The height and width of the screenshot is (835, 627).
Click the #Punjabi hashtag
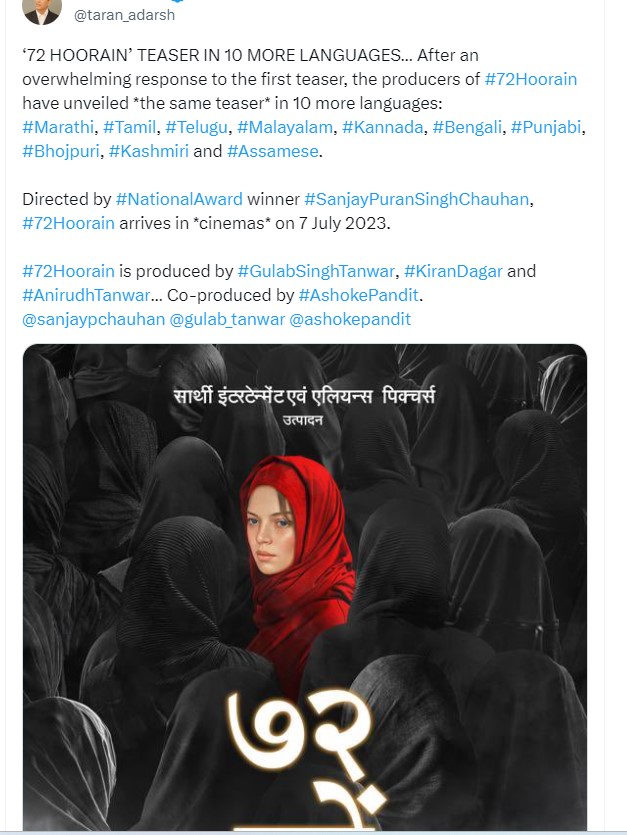tap(546, 127)
